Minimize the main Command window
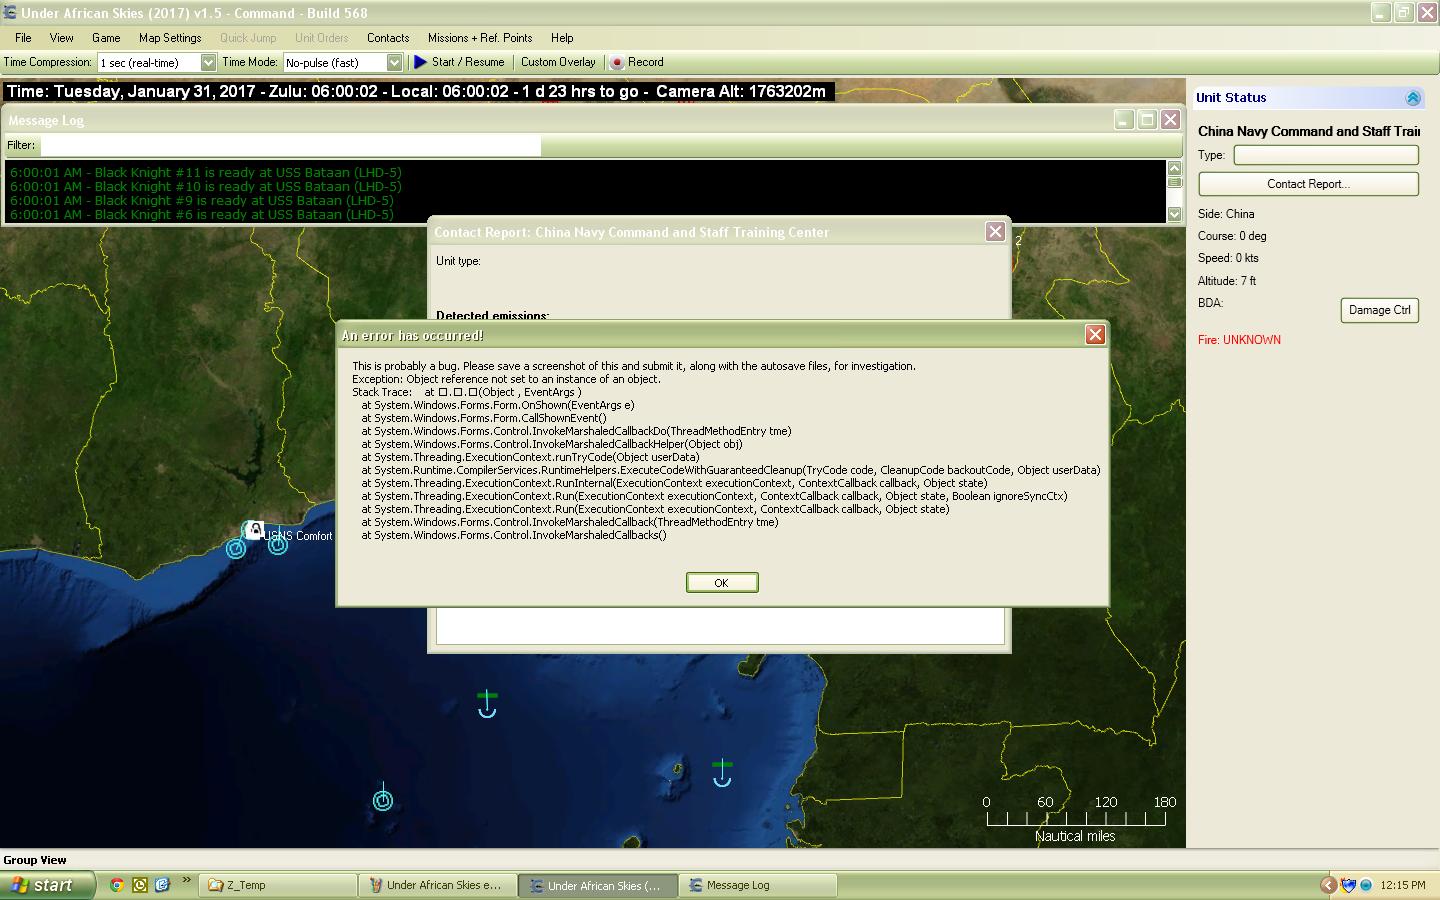Viewport: 1440px width, 900px height. click(1380, 13)
